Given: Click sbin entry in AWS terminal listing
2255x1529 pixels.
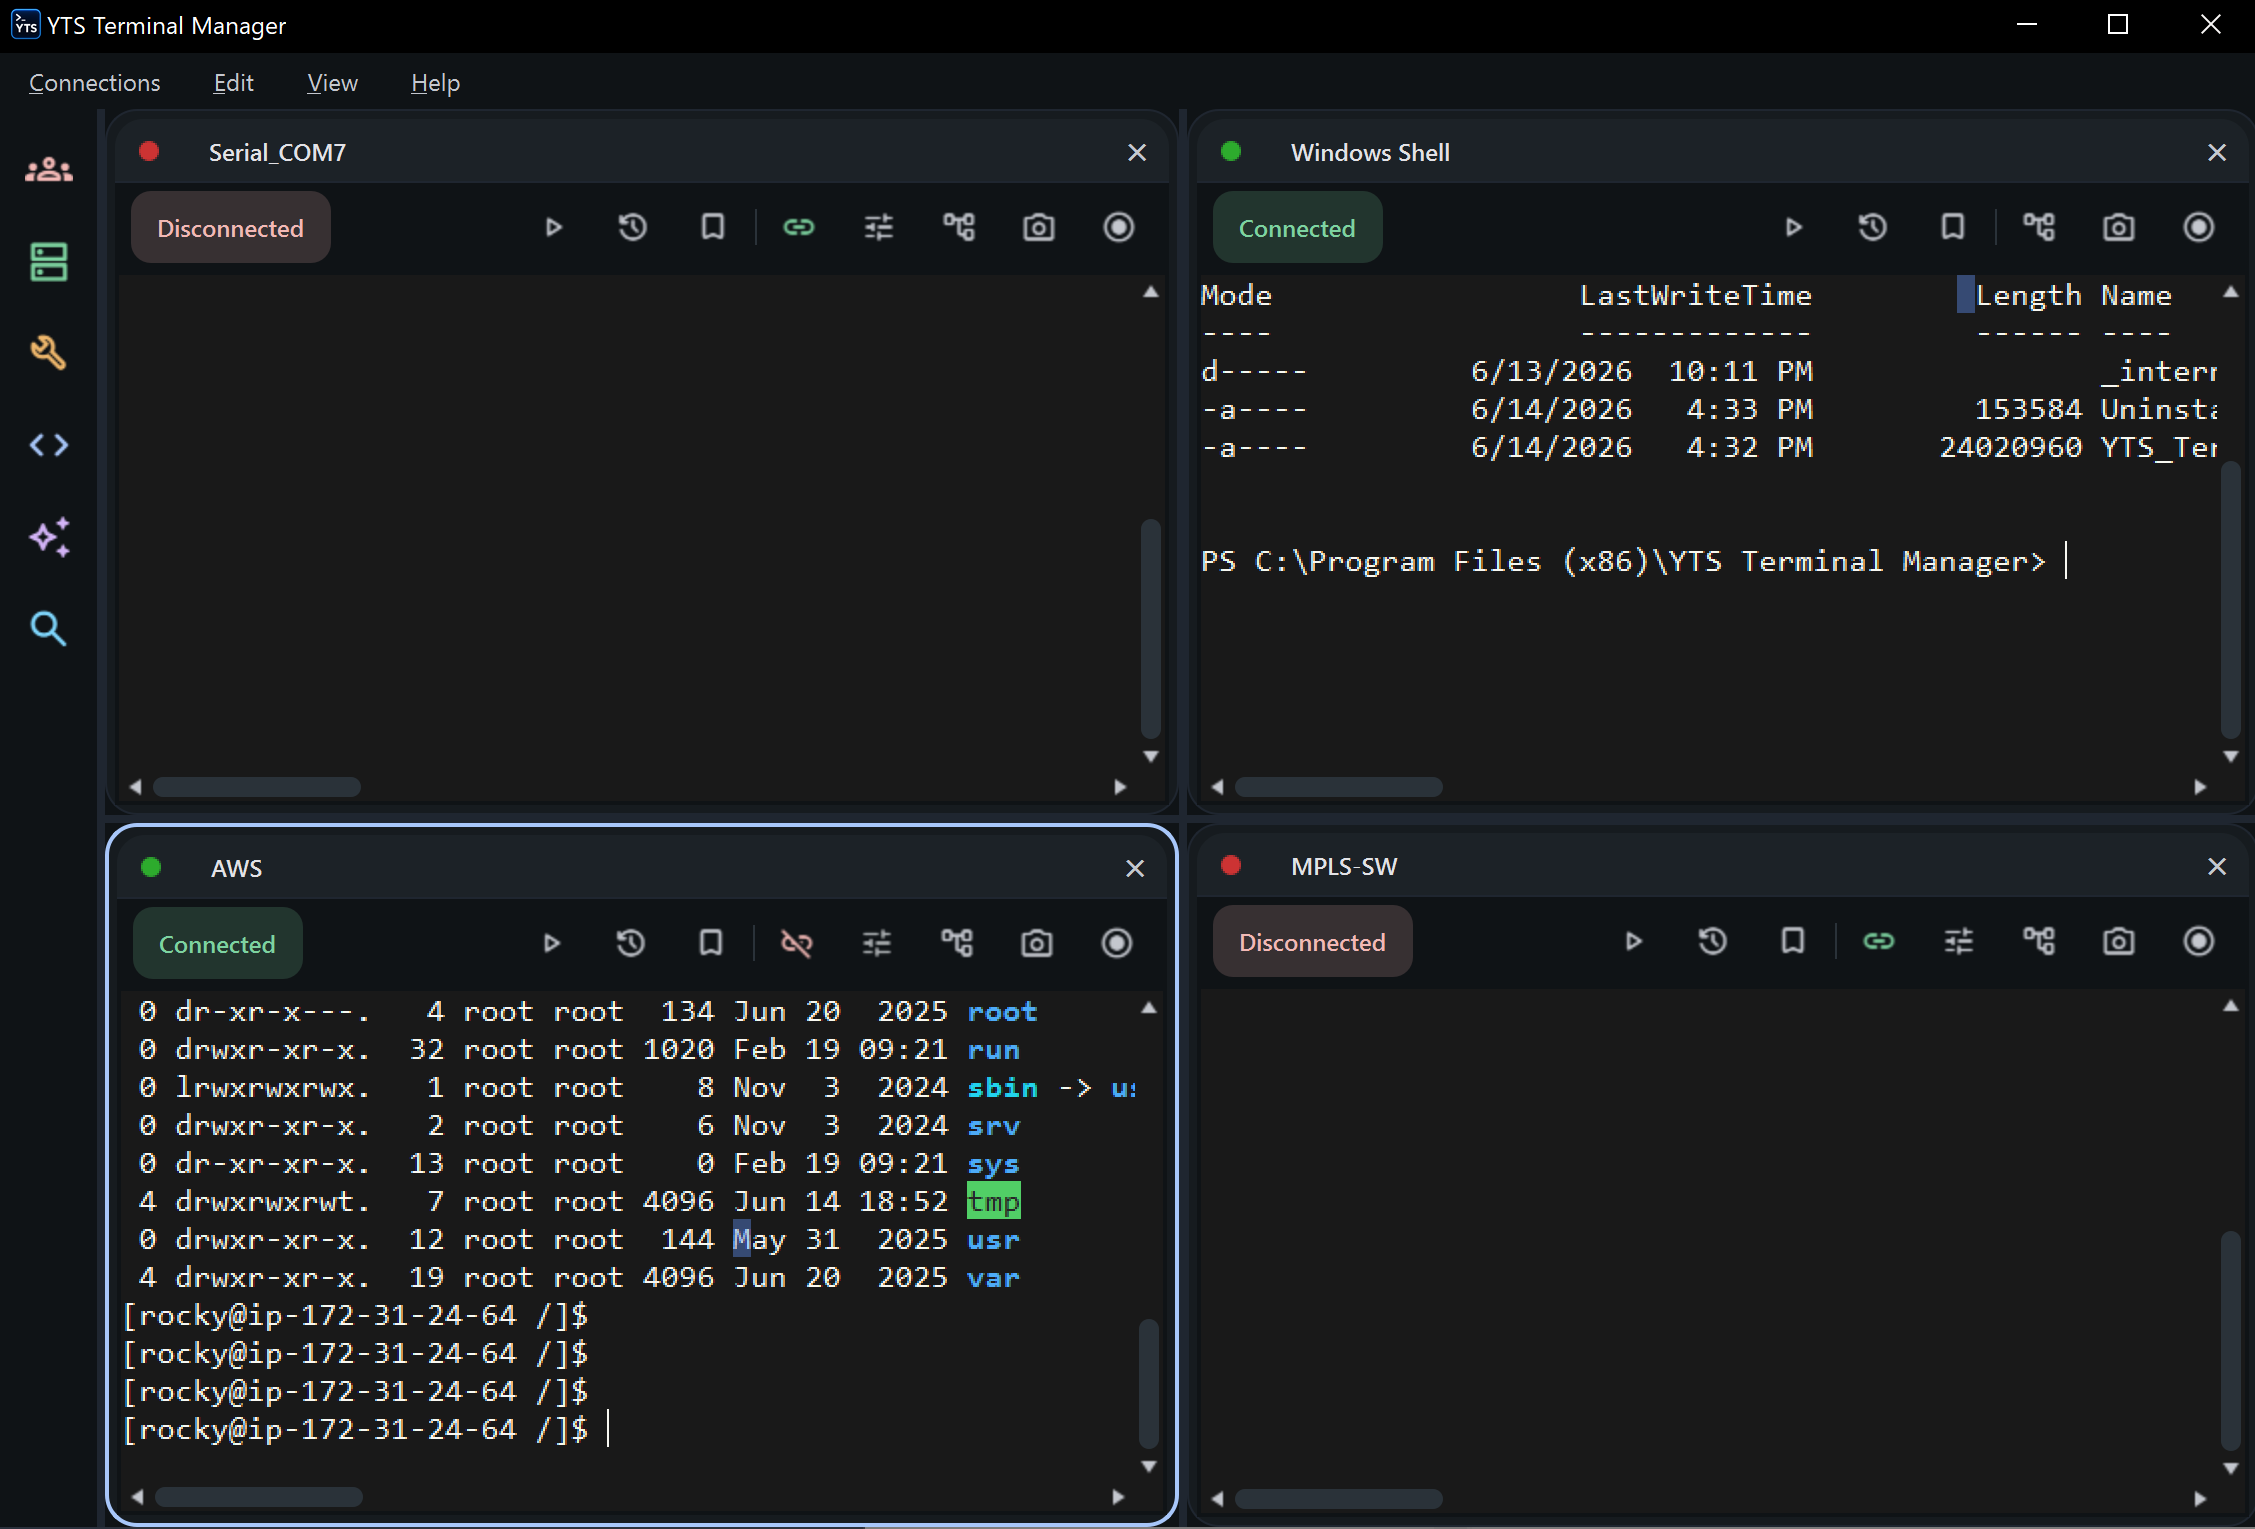Looking at the screenshot, I should 1002,1088.
